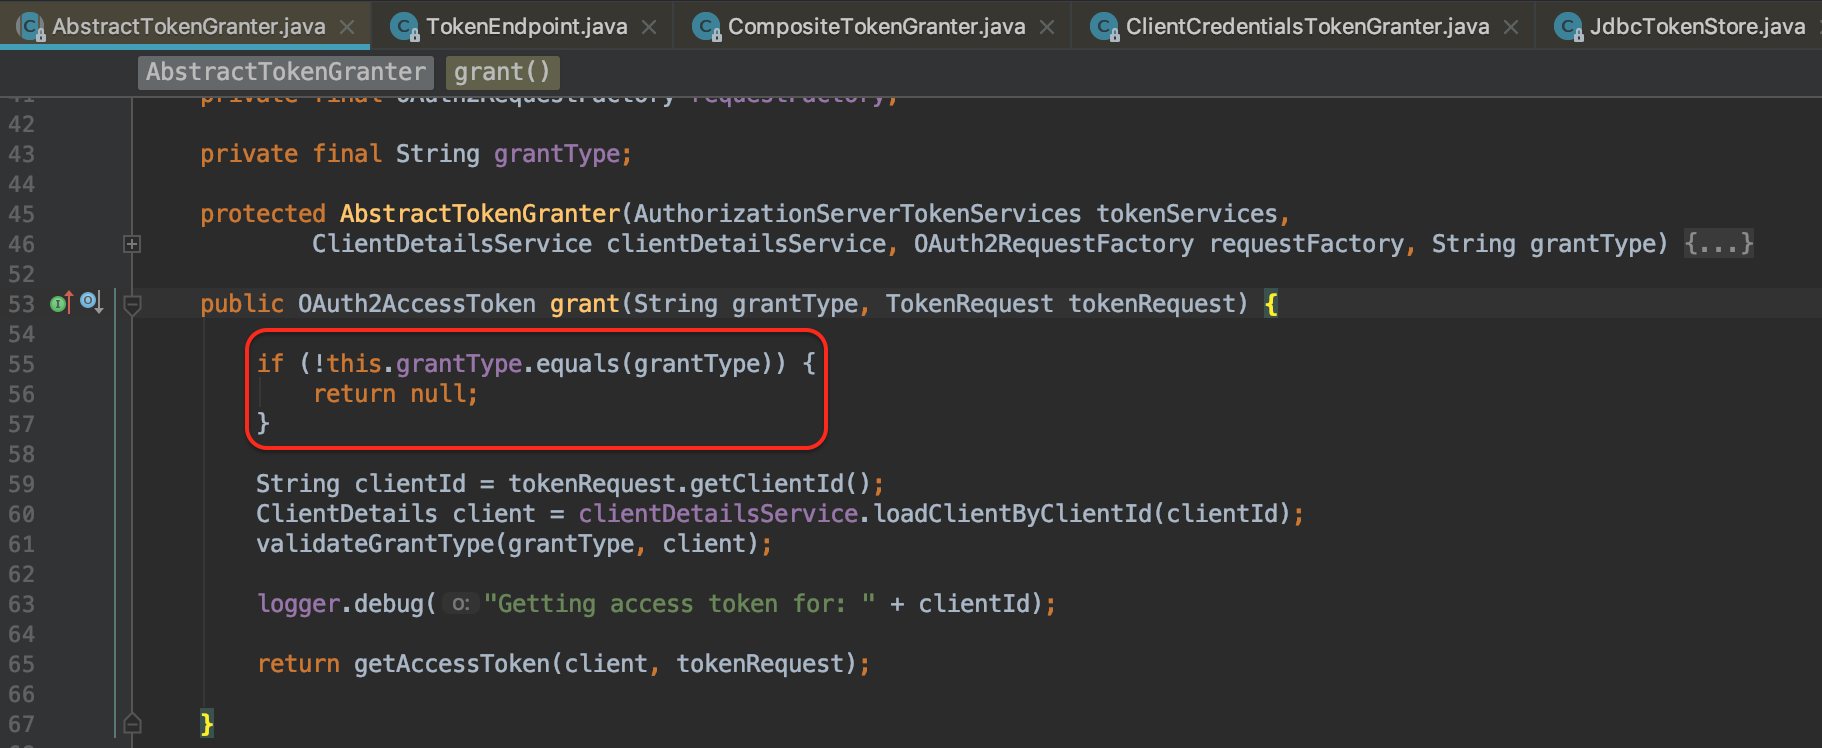Expand the folded {...} constructor placeholder

coord(1718,244)
